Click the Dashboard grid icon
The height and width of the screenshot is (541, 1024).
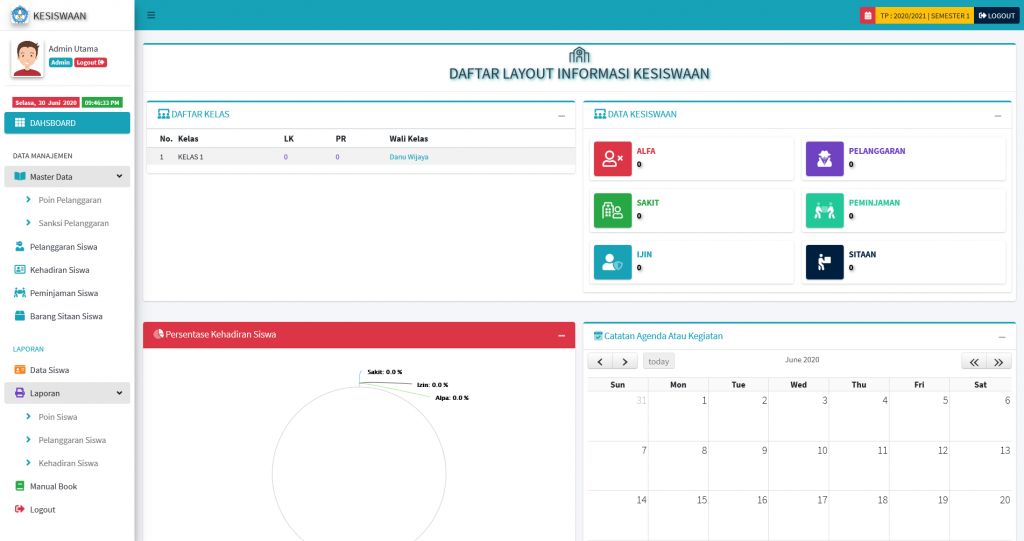click(20, 122)
